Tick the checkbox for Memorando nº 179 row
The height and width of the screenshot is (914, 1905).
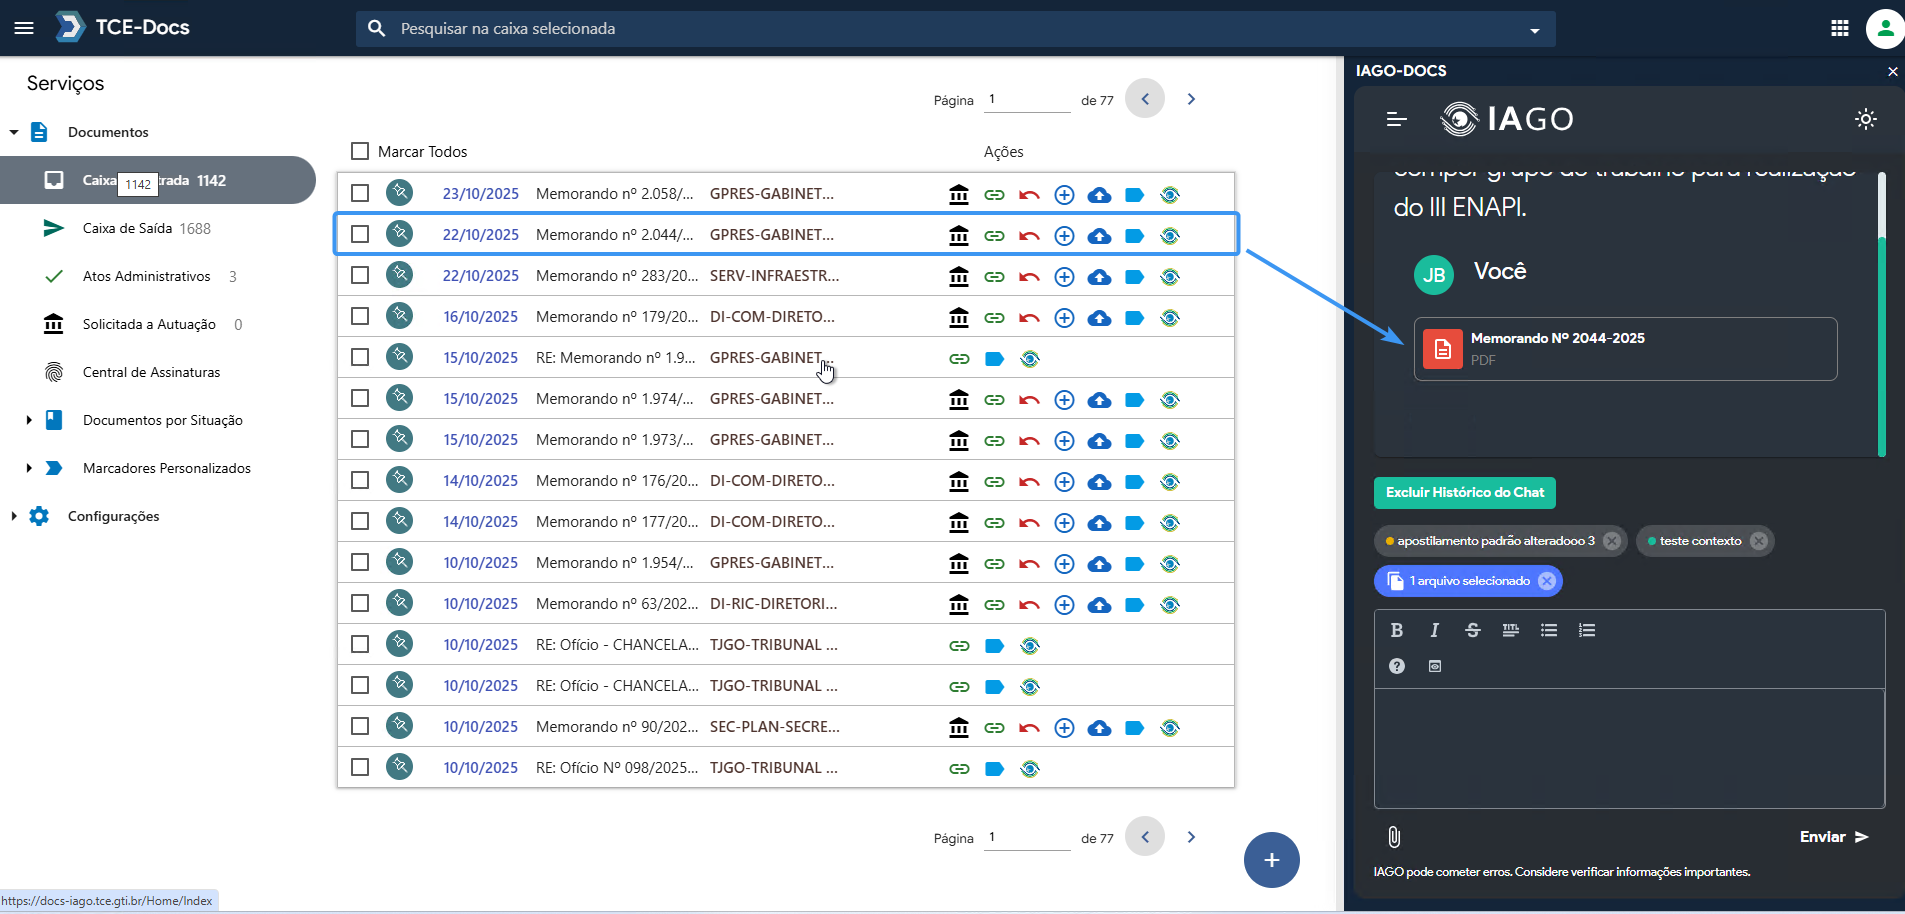click(360, 316)
